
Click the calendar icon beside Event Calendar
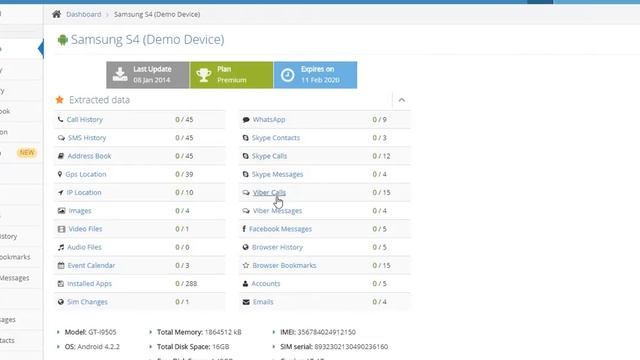tap(61, 265)
